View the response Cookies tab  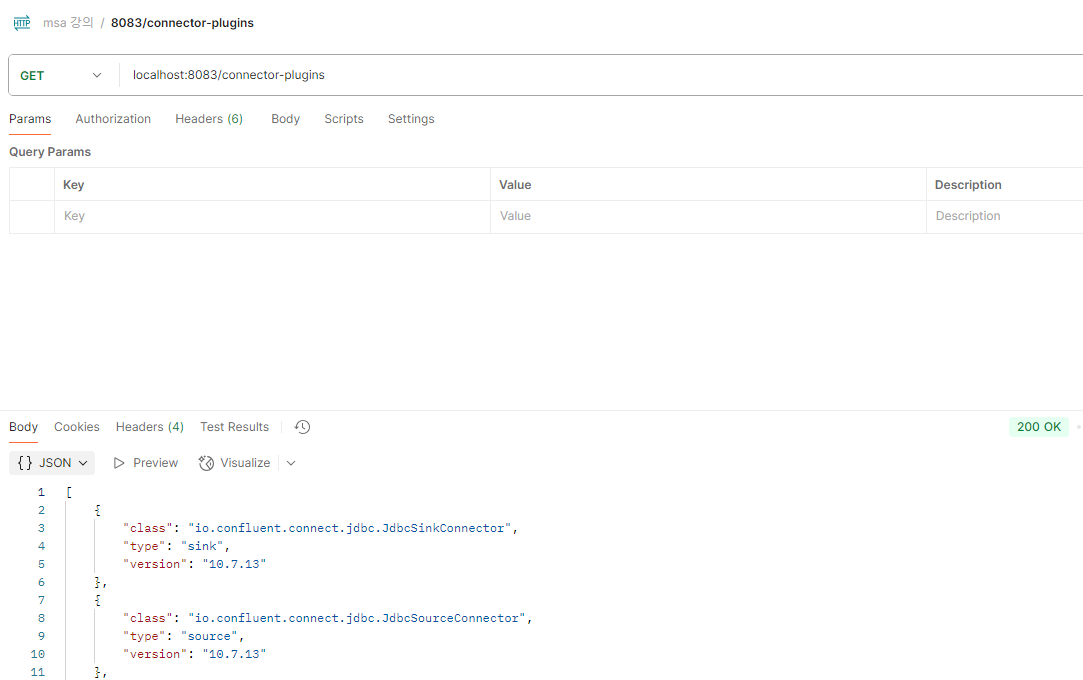pos(77,427)
